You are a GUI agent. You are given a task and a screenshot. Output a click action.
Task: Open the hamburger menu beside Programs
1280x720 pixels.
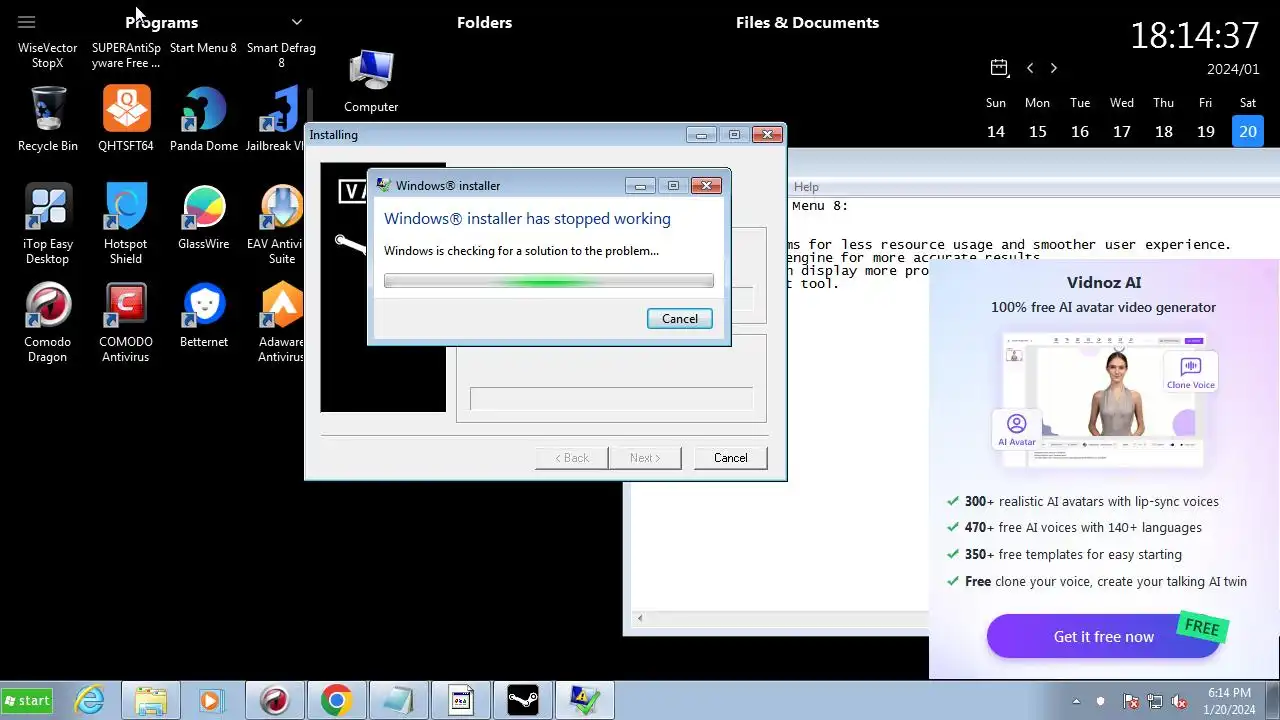coord(27,22)
